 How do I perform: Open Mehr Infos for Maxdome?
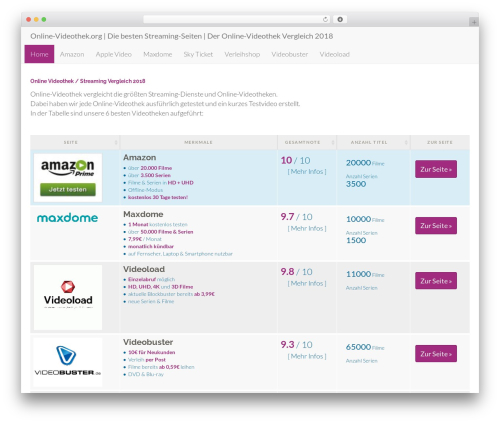pyautogui.click(x=307, y=228)
